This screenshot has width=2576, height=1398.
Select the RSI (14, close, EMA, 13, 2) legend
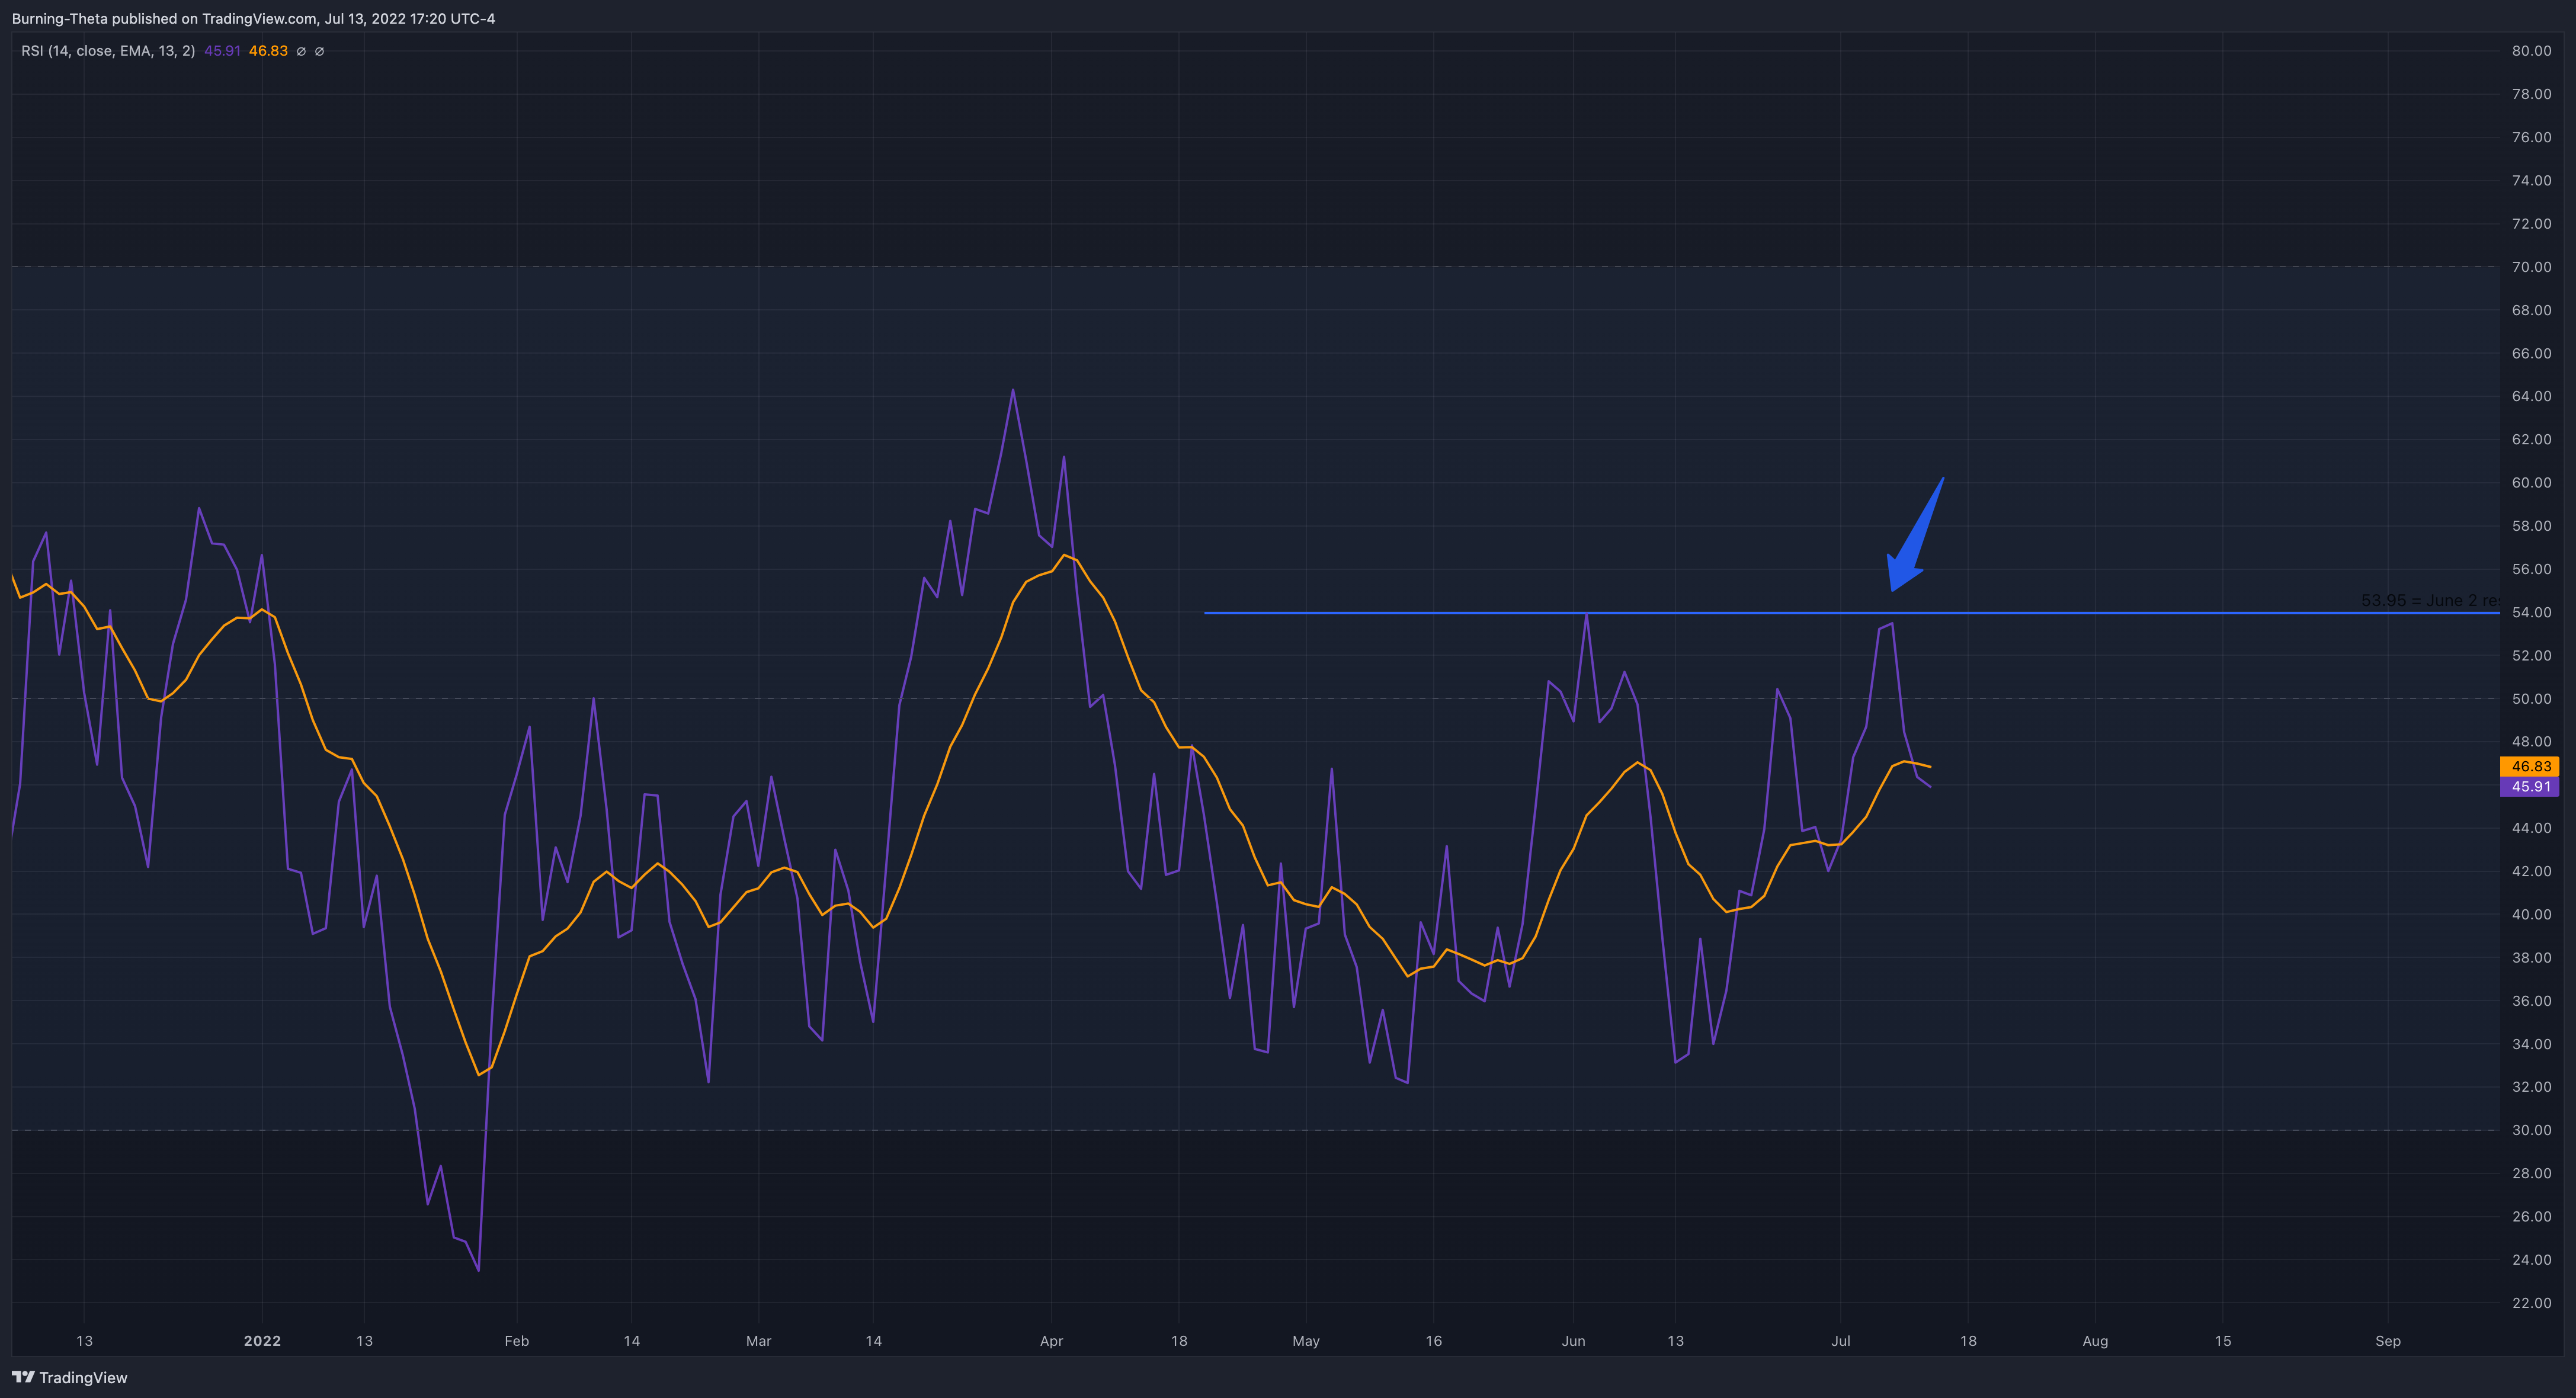pyautogui.click(x=108, y=51)
